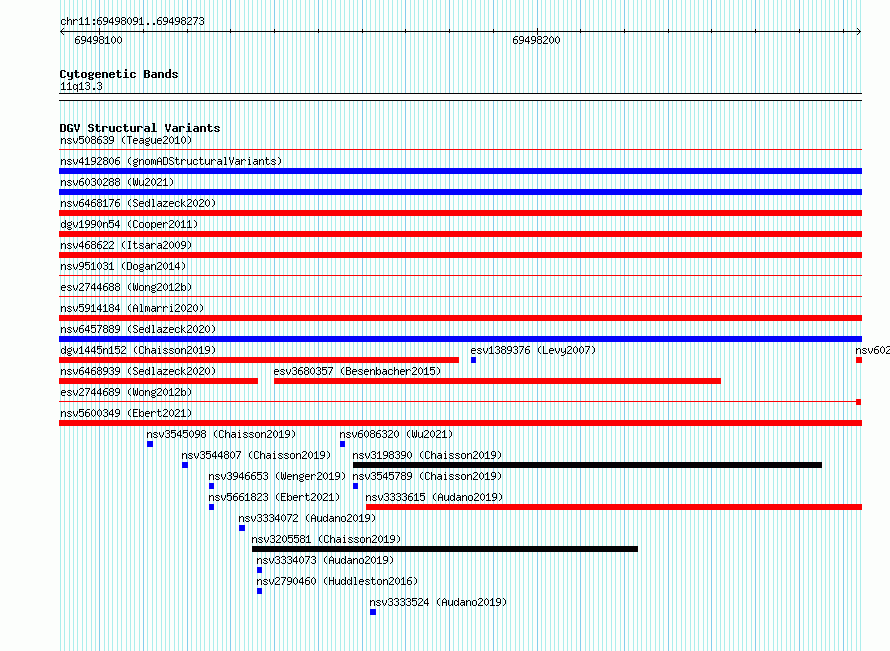Select nsv3198390 (Chaisson2019) label
The width and height of the screenshot is (890, 651).
(x=427, y=455)
